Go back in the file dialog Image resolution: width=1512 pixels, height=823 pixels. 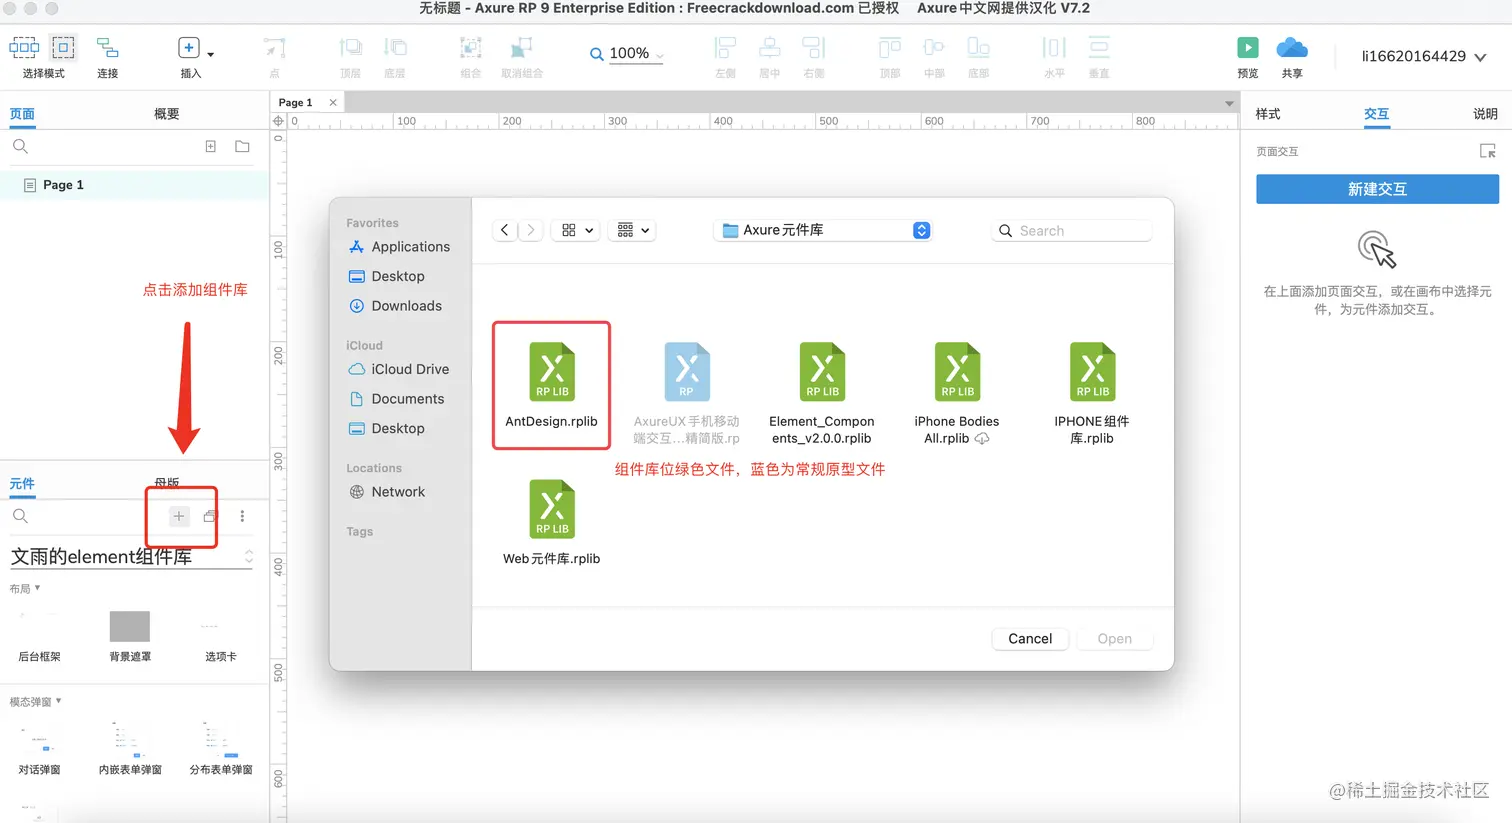coord(505,230)
